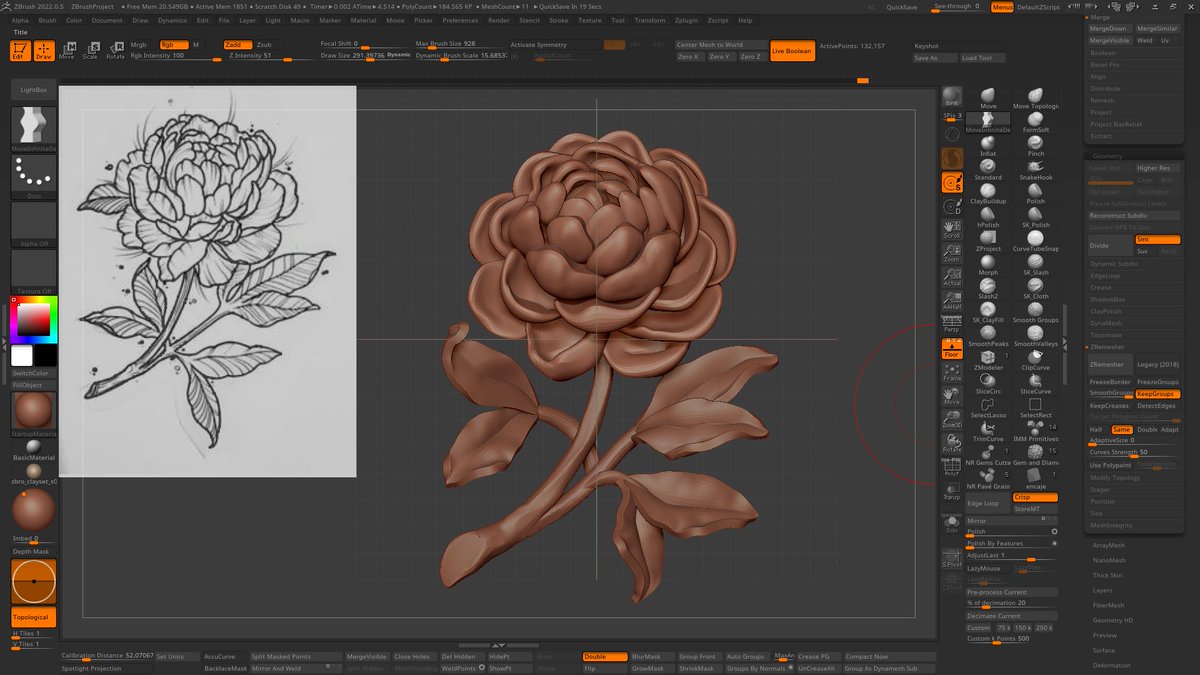Pick the SelectLasso brush

click(x=988, y=406)
